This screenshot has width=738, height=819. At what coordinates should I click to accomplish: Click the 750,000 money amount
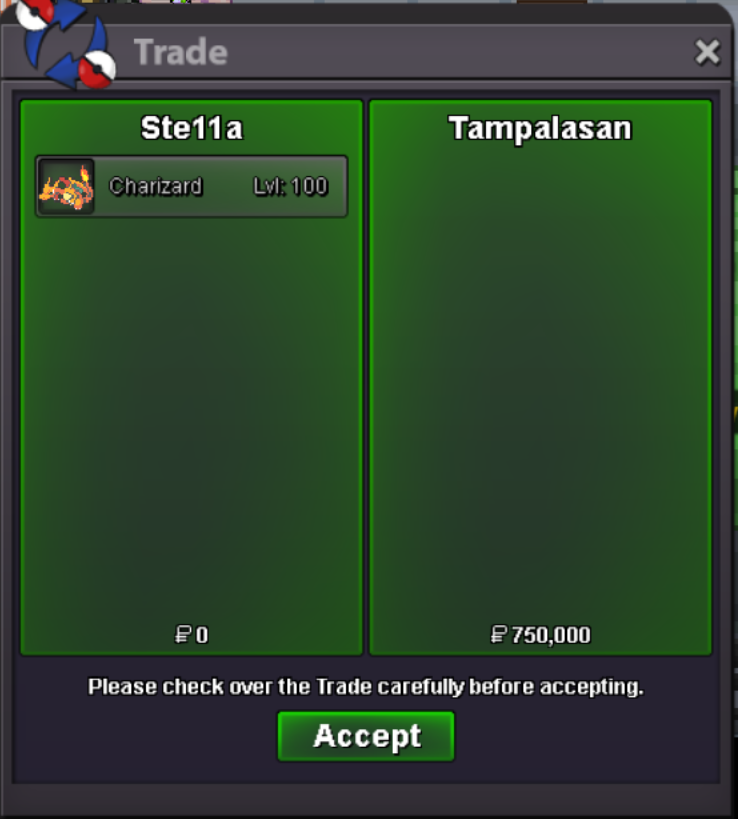tap(551, 635)
